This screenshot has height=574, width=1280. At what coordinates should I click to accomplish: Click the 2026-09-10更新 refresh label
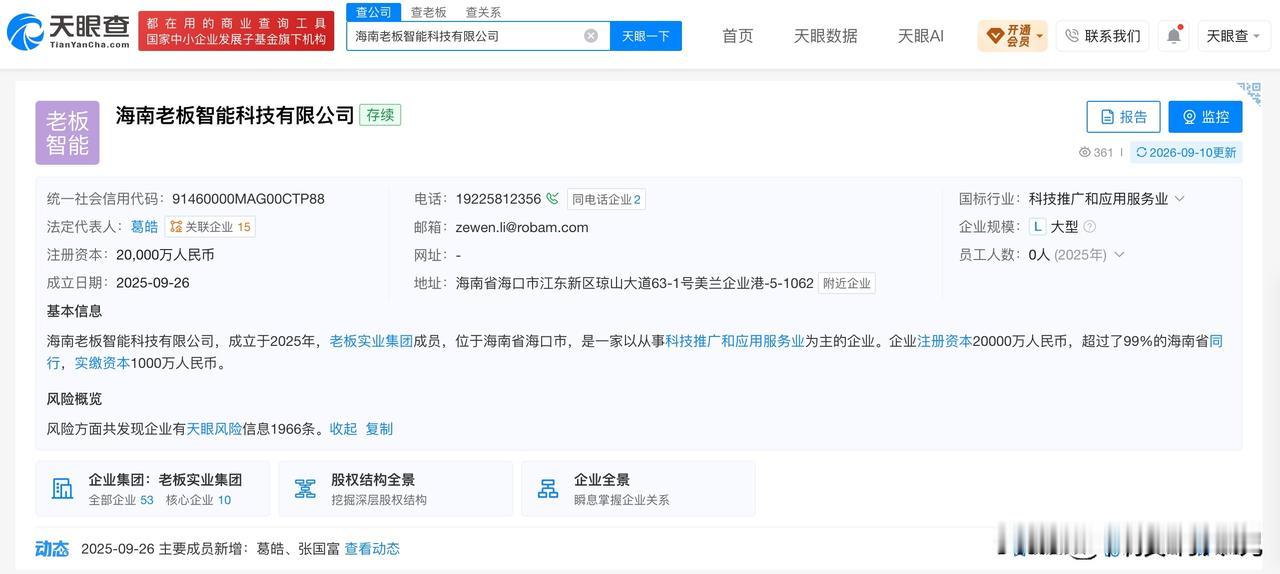tap(1186, 152)
